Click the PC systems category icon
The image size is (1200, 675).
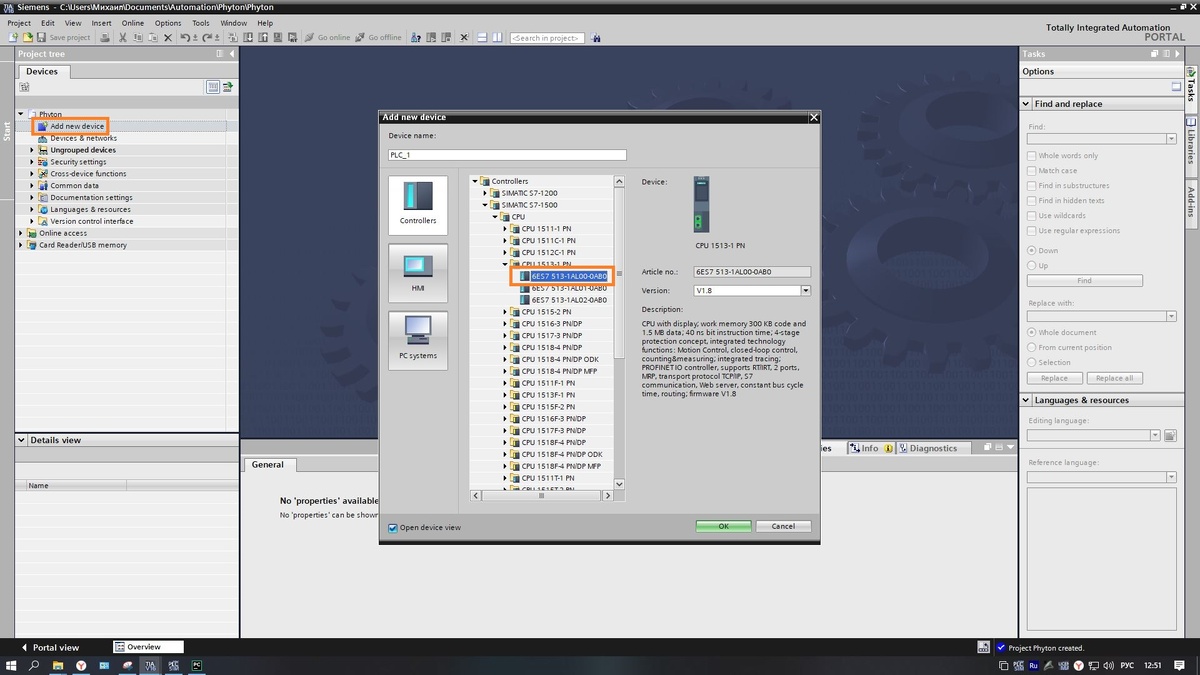point(418,340)
